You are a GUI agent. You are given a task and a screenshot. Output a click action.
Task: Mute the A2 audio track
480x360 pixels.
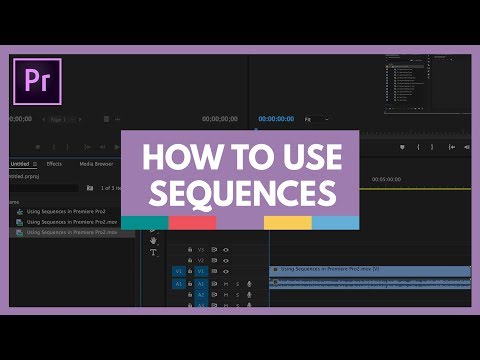click(226, 295)
